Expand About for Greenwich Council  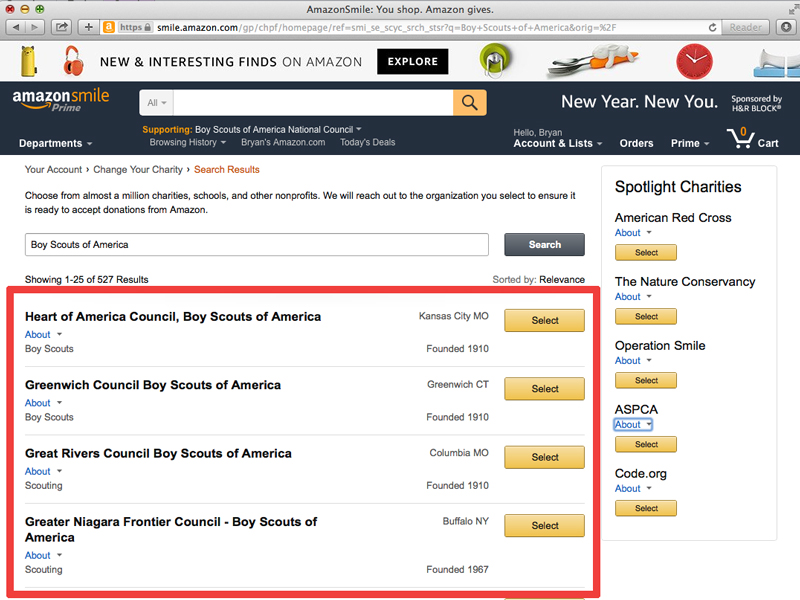click(43, 403)
